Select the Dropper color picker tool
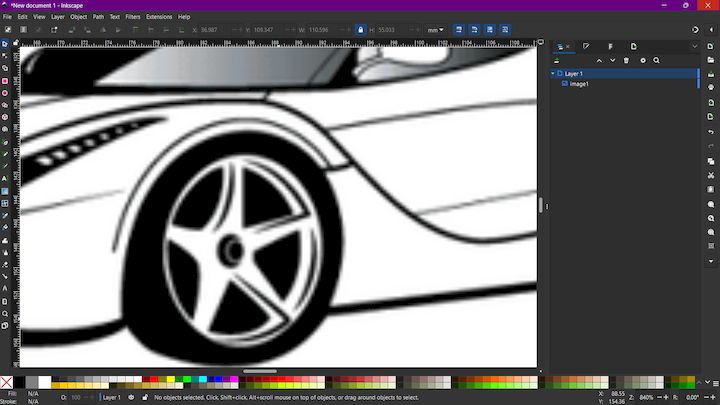This screenshot has height=405, width=720. [5, 215]
